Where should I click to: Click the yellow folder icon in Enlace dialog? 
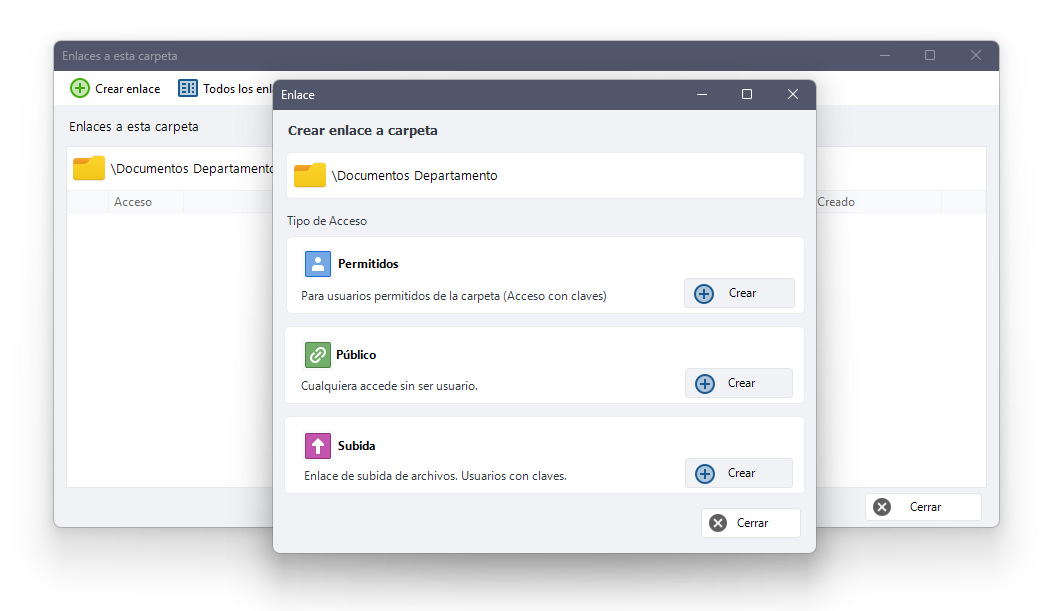click(309, 175)
